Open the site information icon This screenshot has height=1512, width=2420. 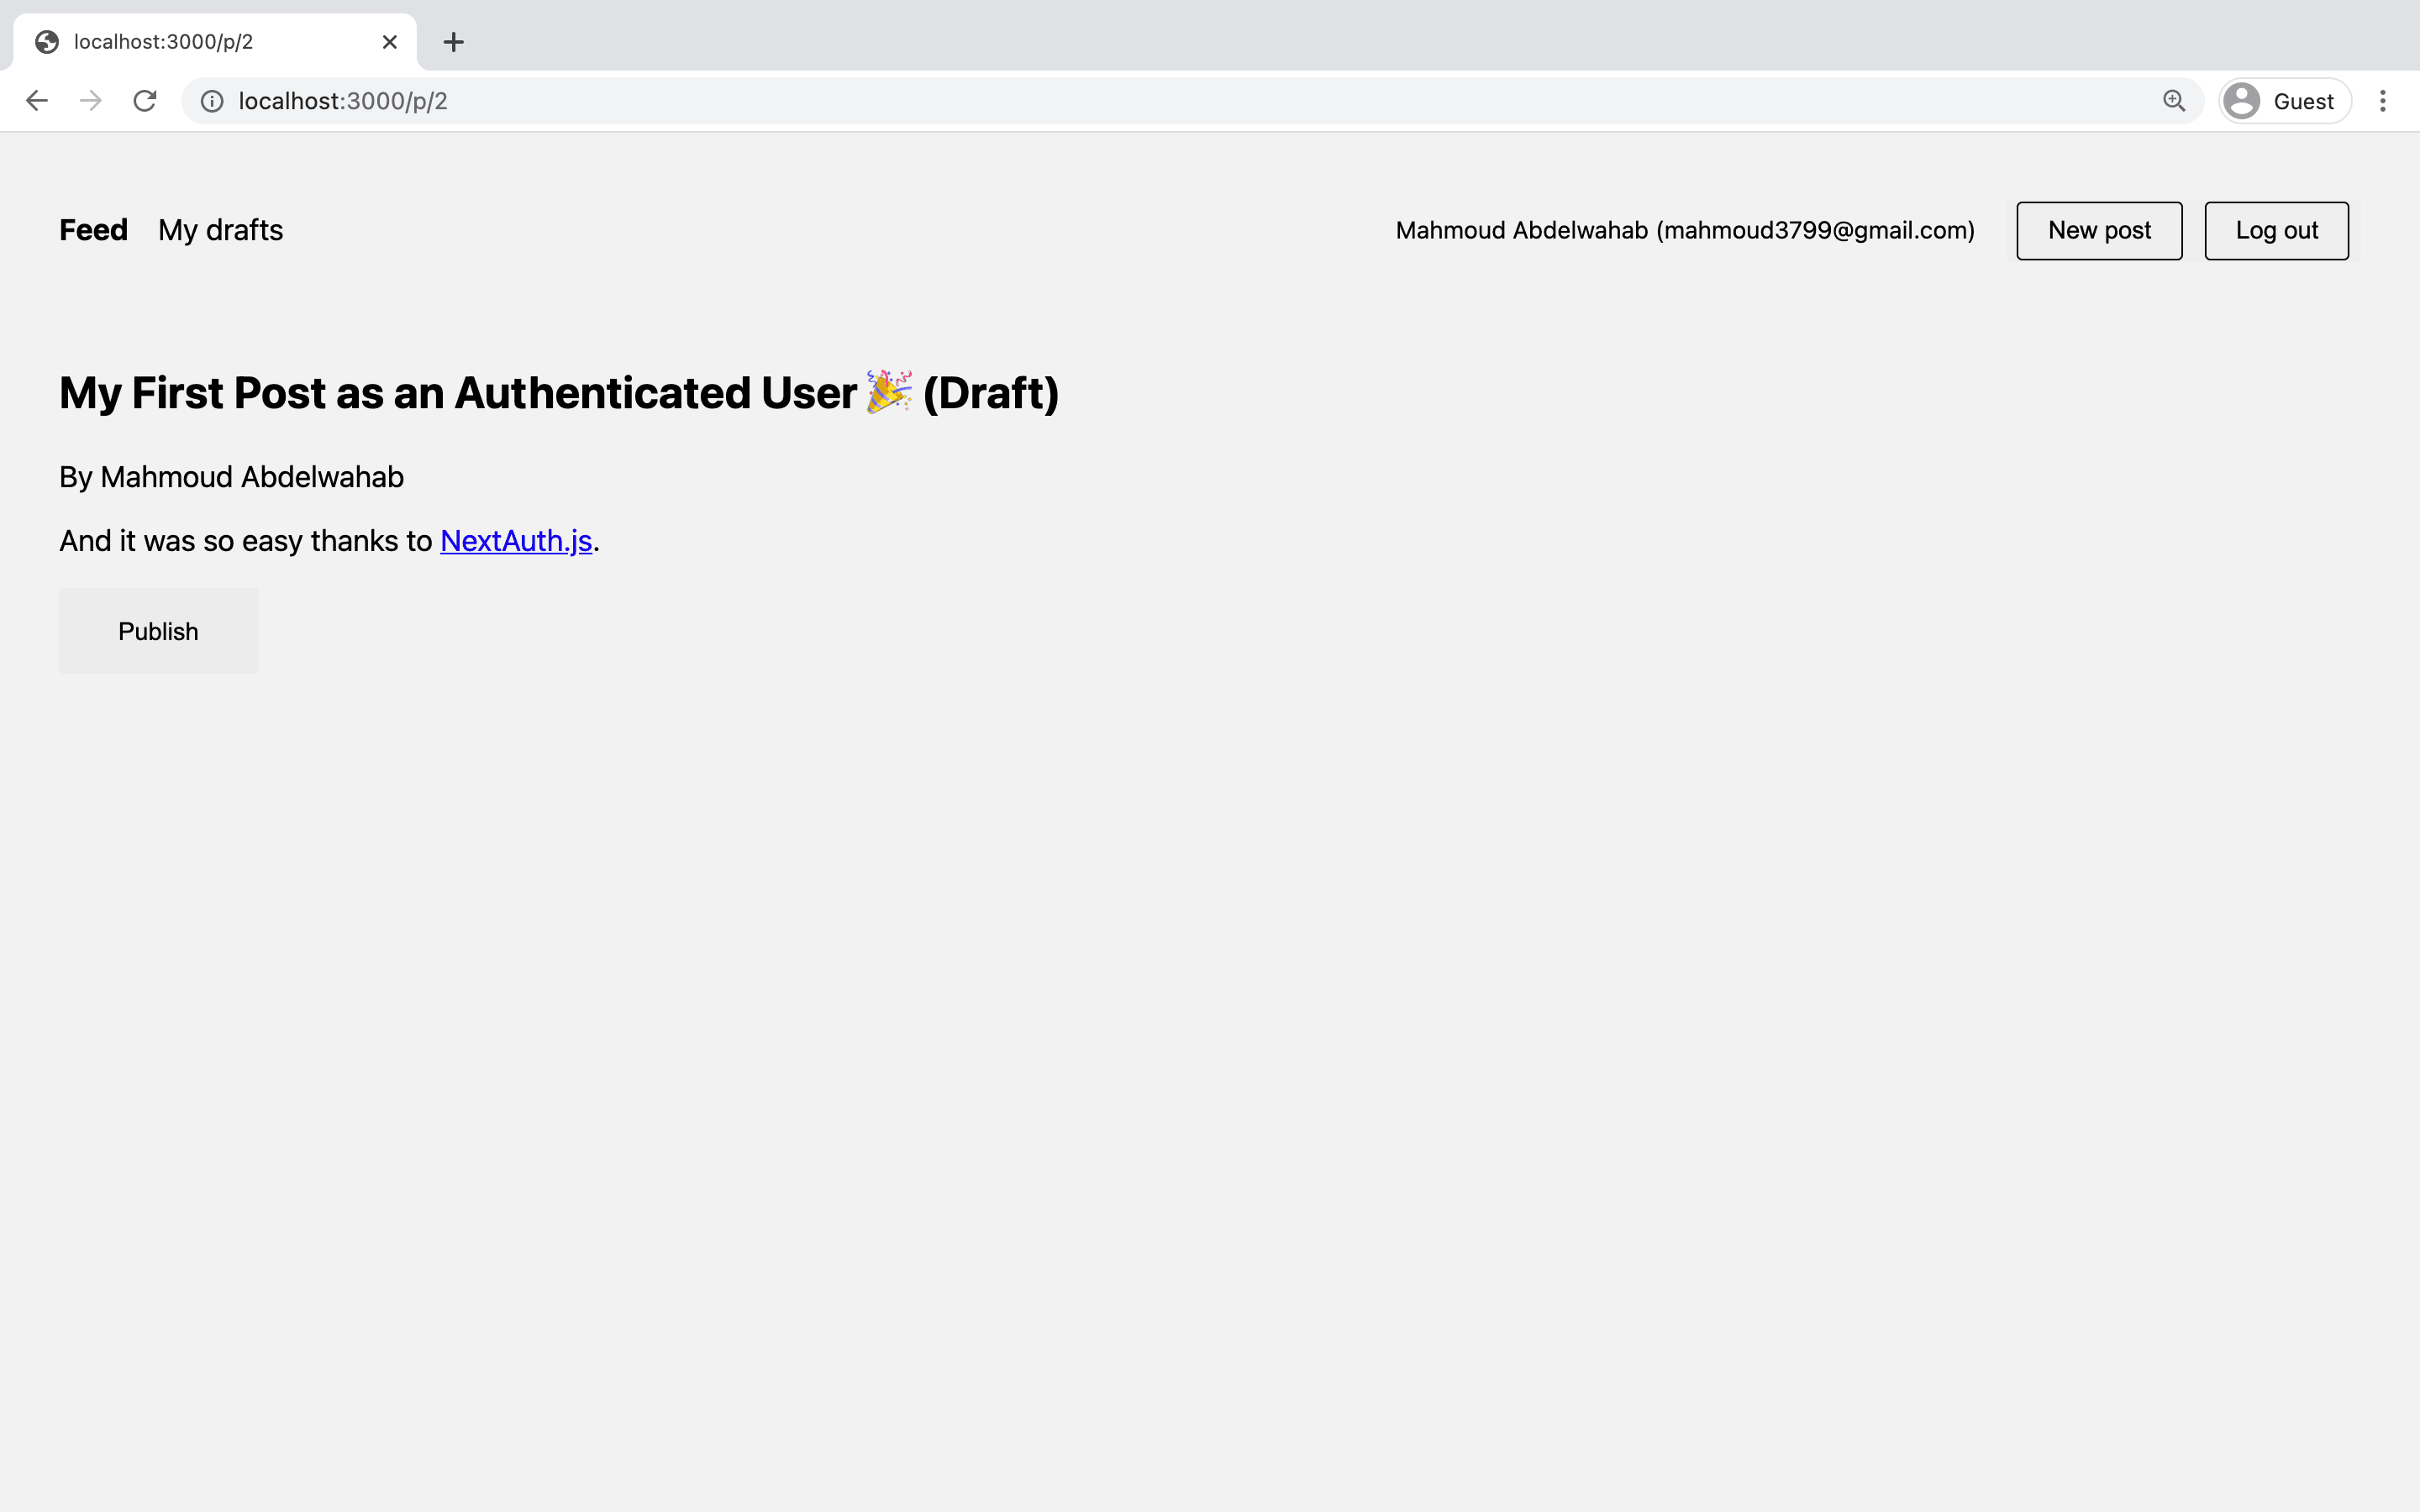point(212,101)
